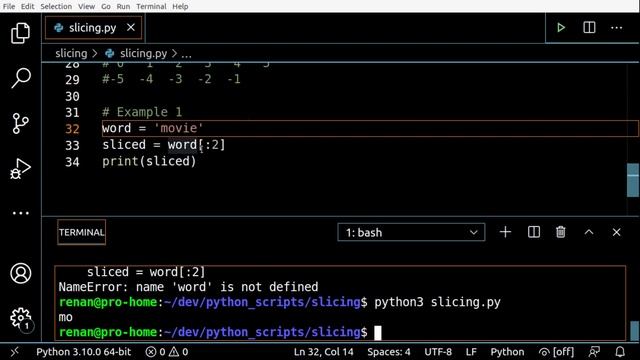This screenshot has height=360, width=640.
Task: Select the Python 3.10.0 64-bit interpreter
Action: click(x=84, y=352)
